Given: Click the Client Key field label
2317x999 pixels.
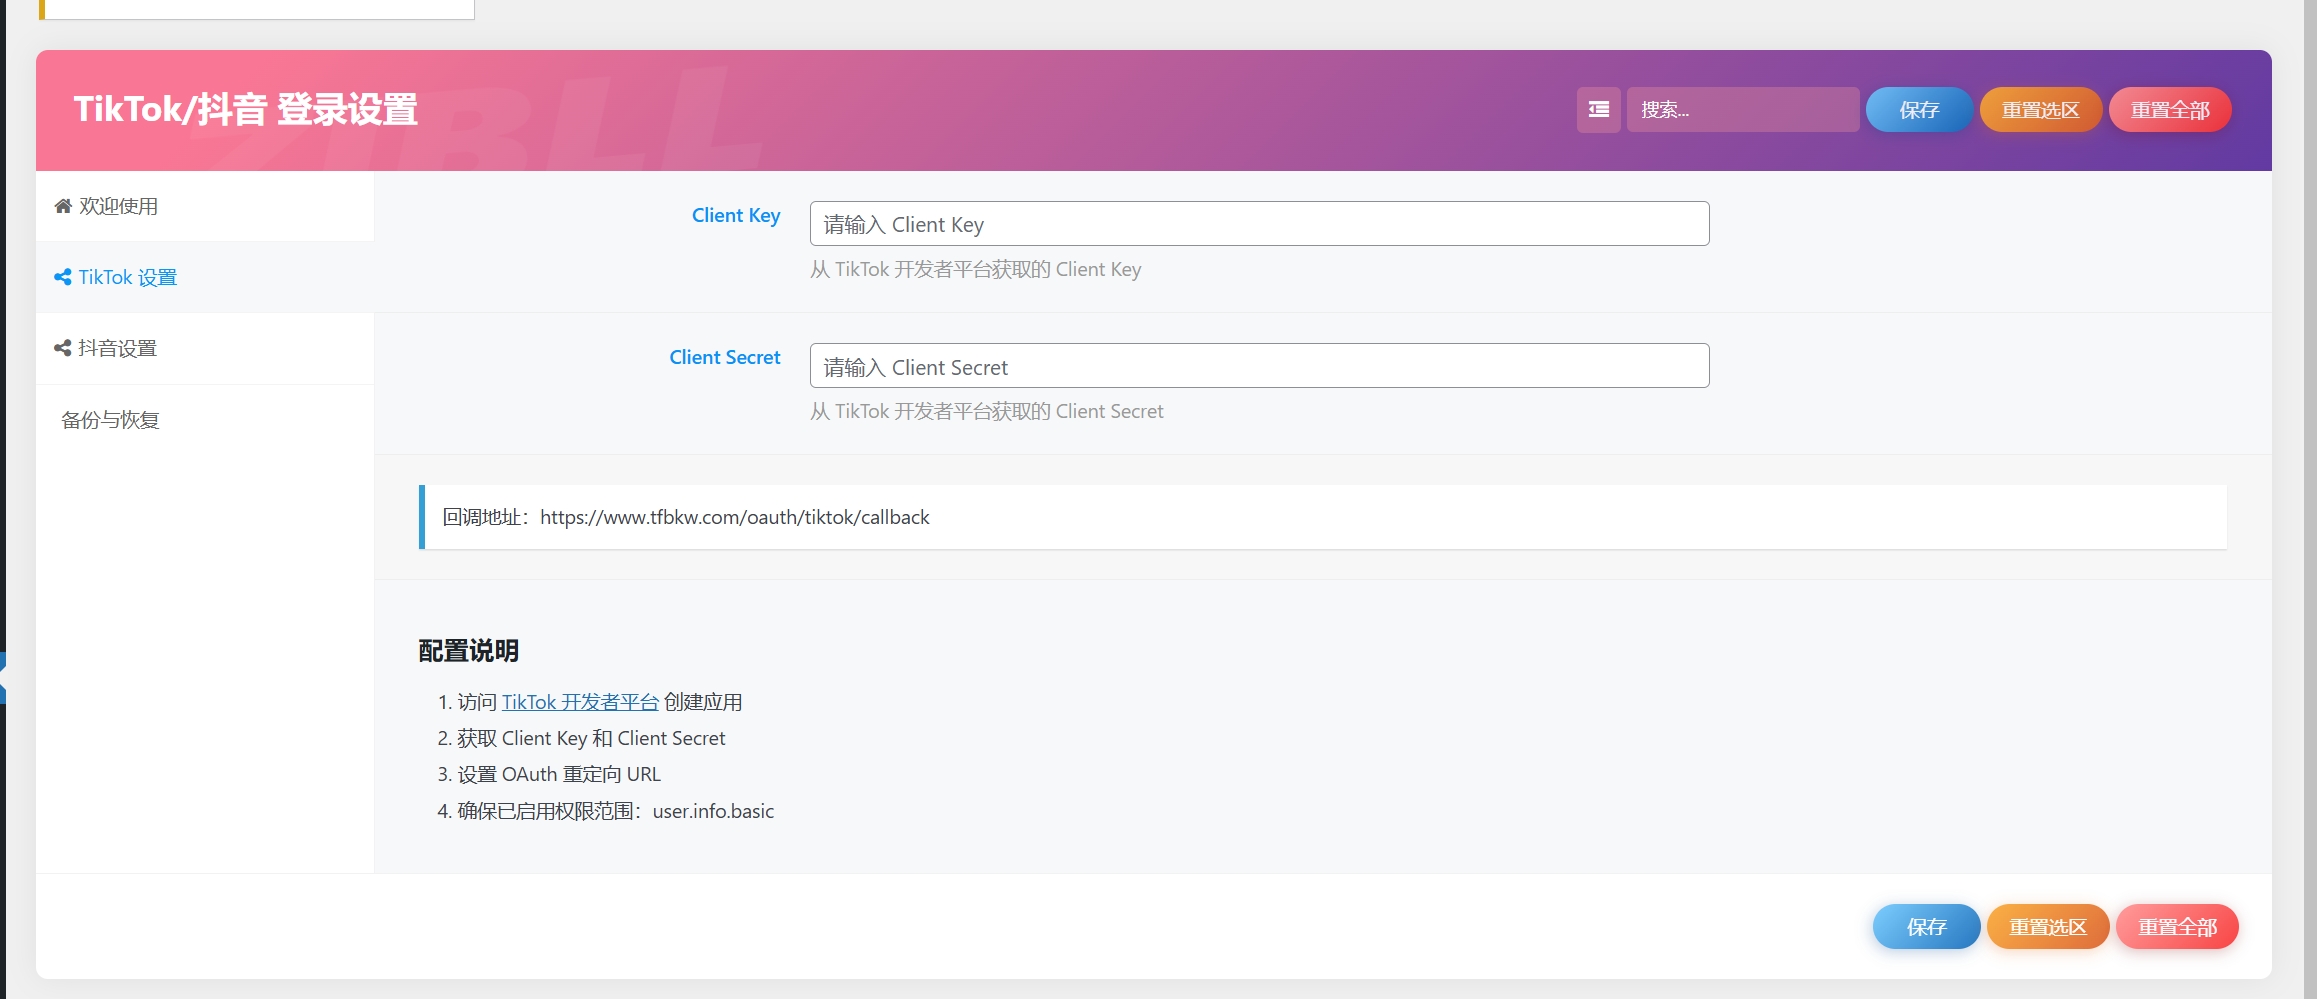Looking at the screenshot, I should (x=736, y=215).
